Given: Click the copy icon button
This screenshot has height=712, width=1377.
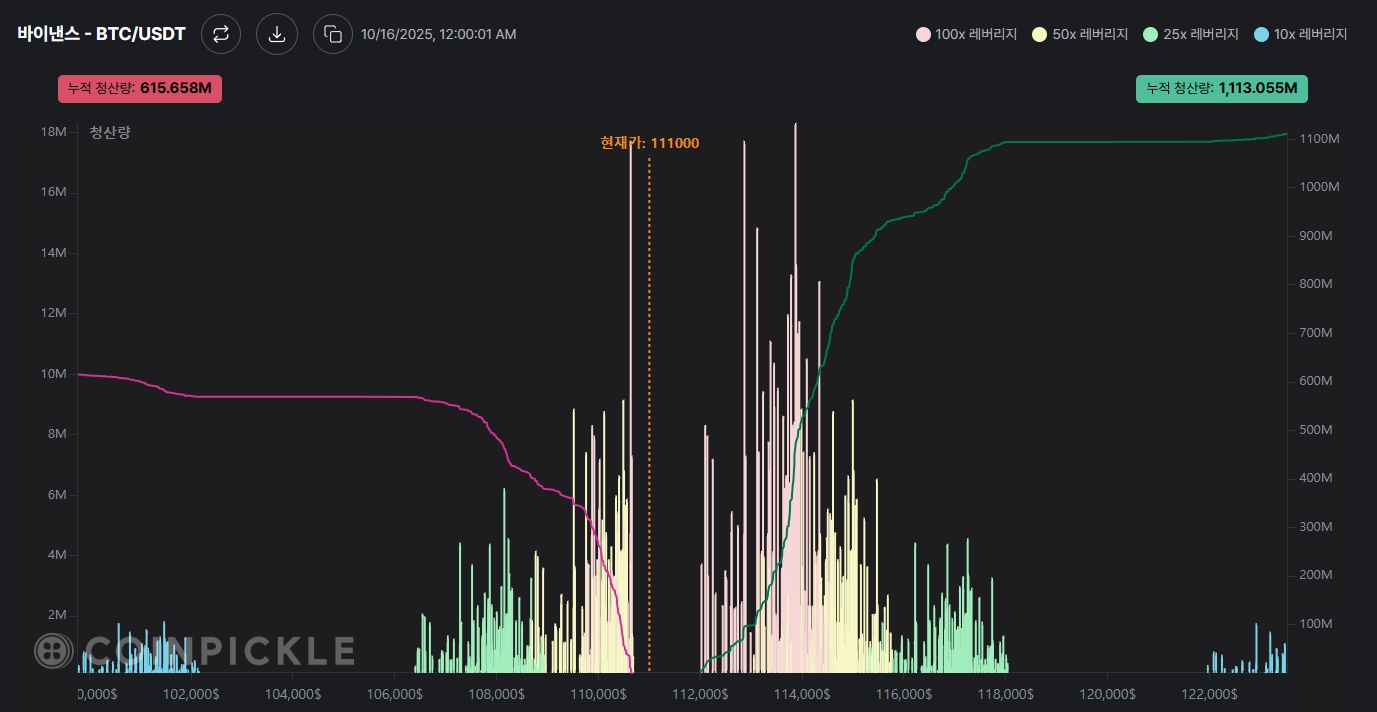Looking at the screenshot, I should pyautogui.click(x=333, y=34).
